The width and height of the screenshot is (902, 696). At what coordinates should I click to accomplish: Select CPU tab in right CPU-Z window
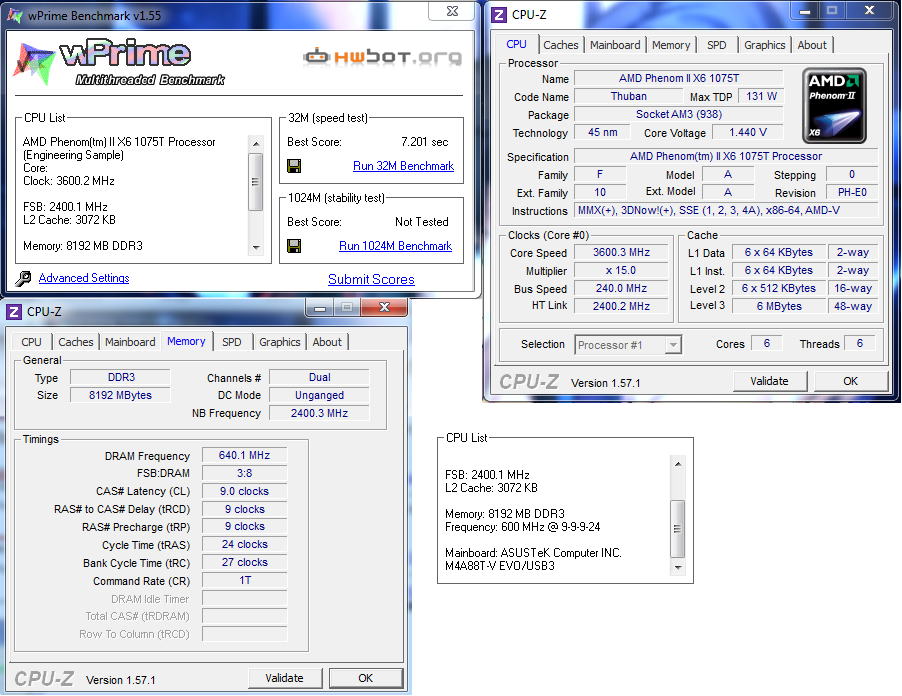pyautogui.click(x=516, y=44)
